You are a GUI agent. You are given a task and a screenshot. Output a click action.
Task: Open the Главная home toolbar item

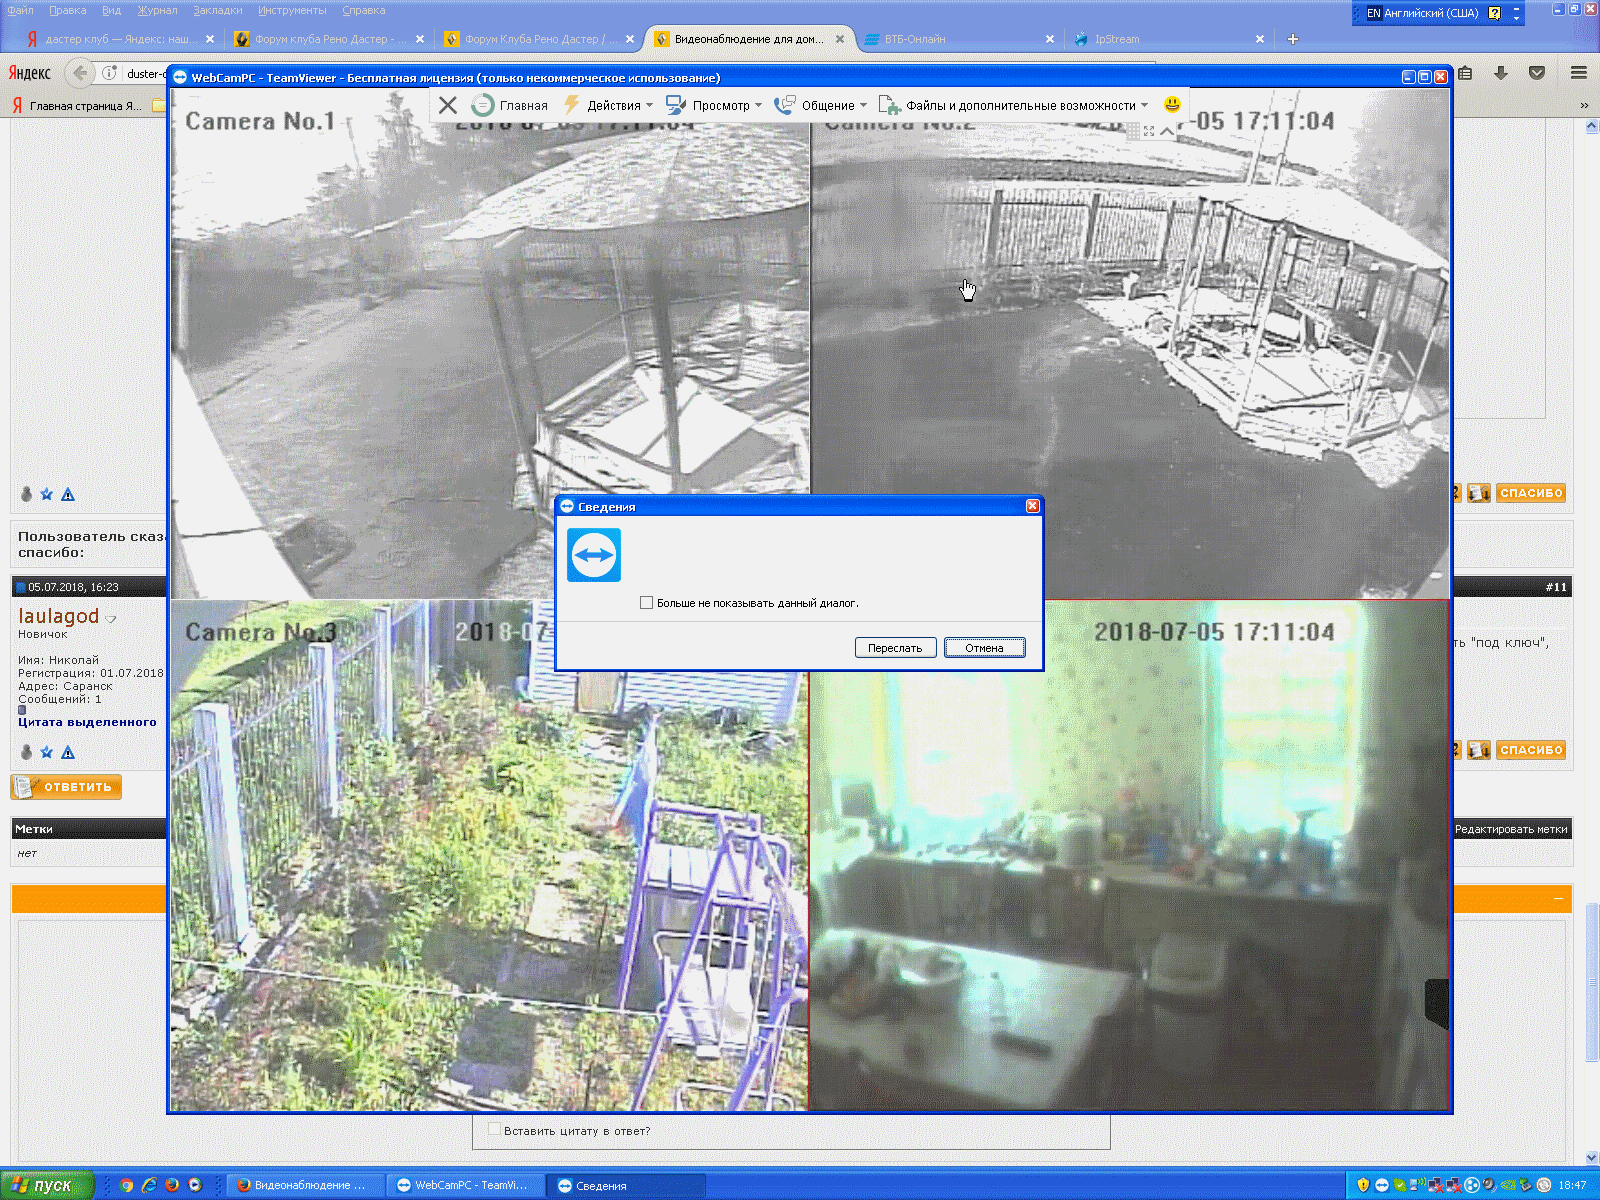(x=511, y=105)
